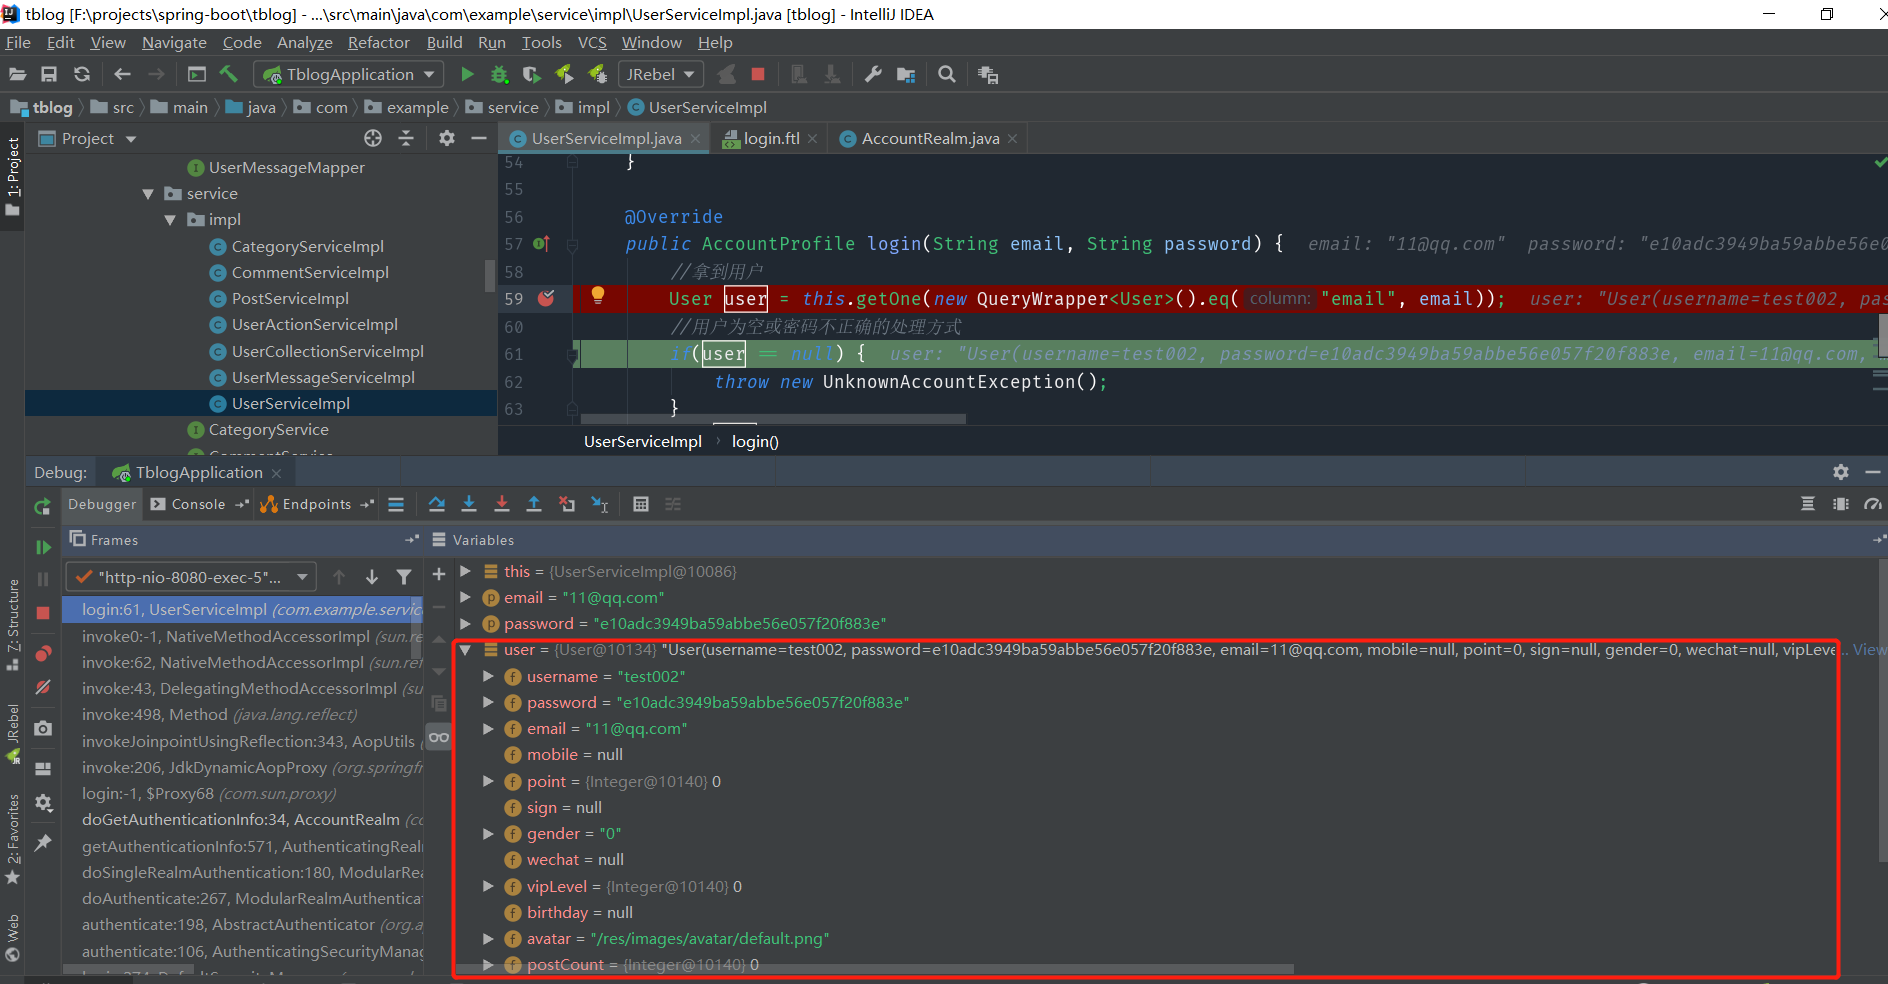The height and width of the screenshot is (984, 1888).
Task: Click the camera thread dump icon
Action: coord(42,728)
